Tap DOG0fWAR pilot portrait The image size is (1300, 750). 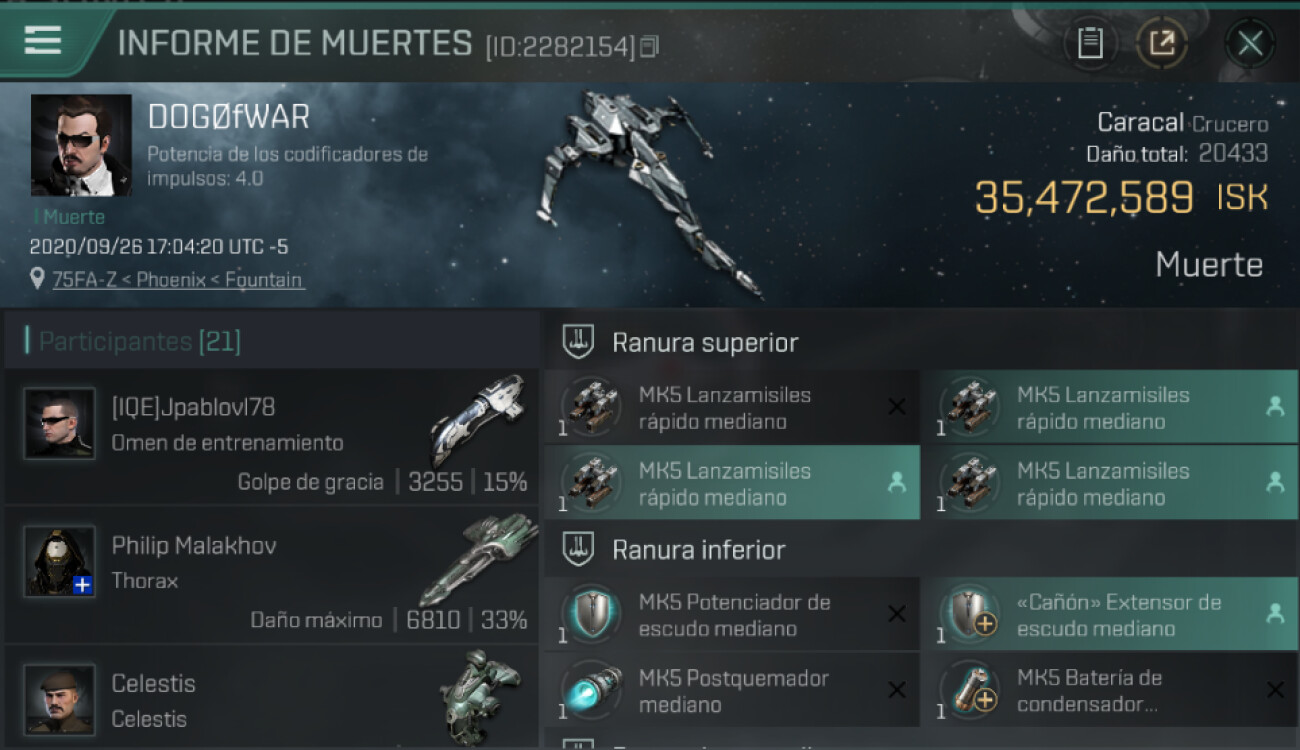pos(81,145)
